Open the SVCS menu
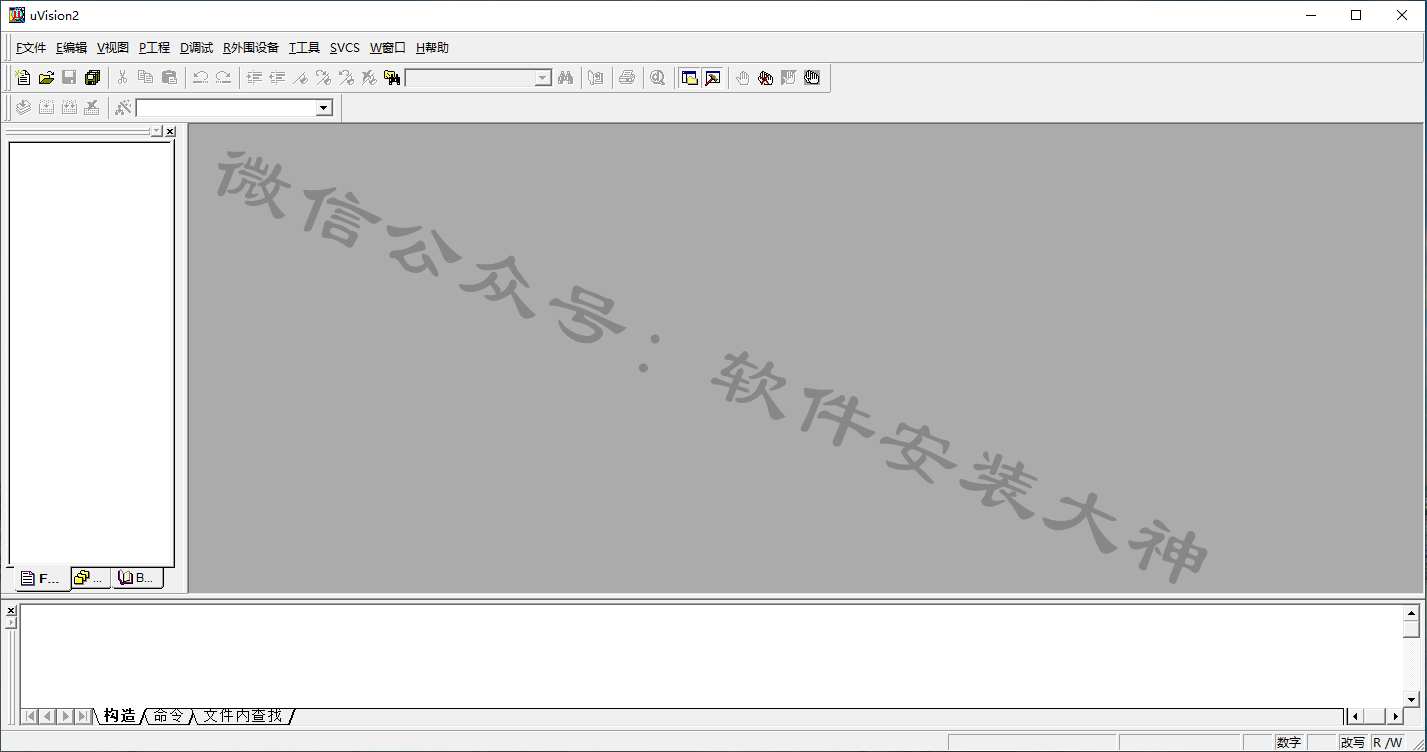This screenshot has width=1427, height=752. (x=345, y=48)
